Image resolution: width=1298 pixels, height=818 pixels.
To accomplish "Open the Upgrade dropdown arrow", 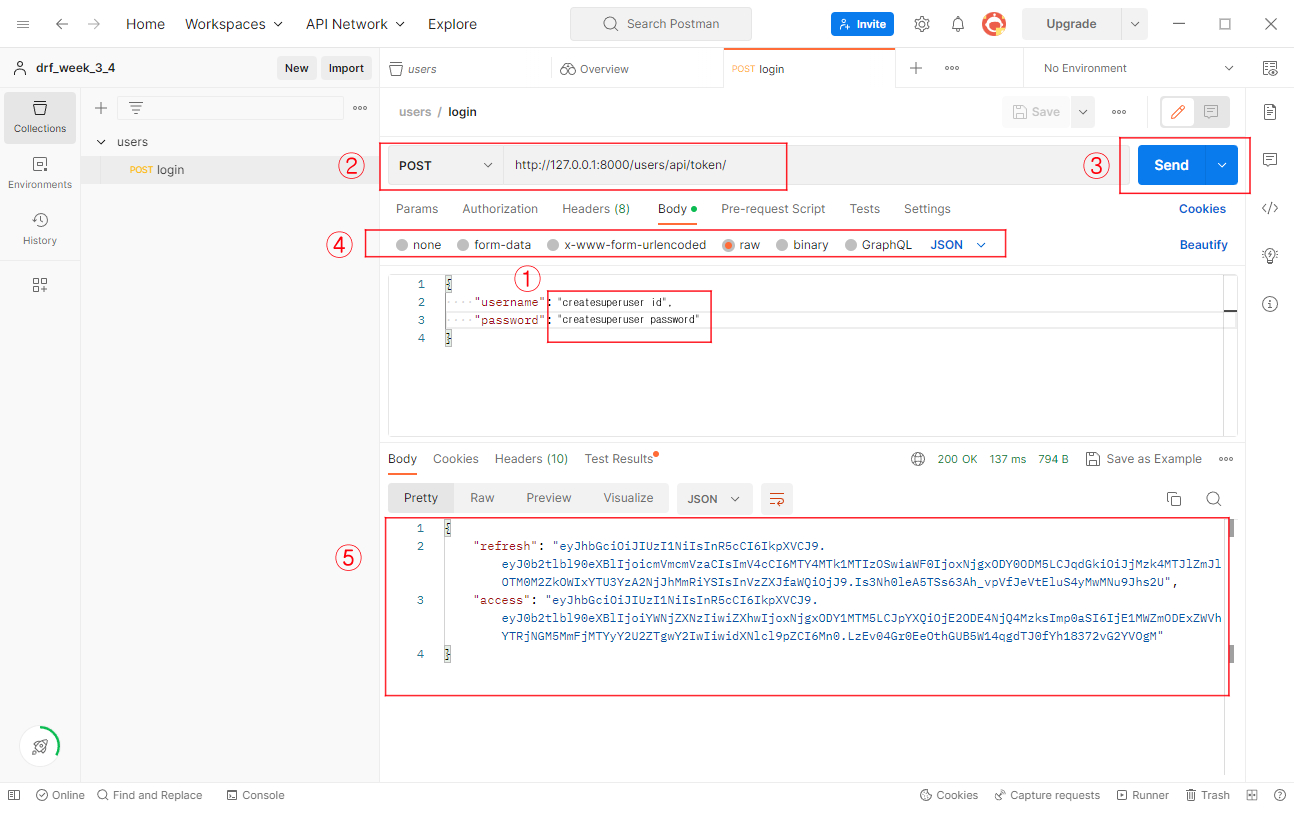I will (x=1134, y=24).
